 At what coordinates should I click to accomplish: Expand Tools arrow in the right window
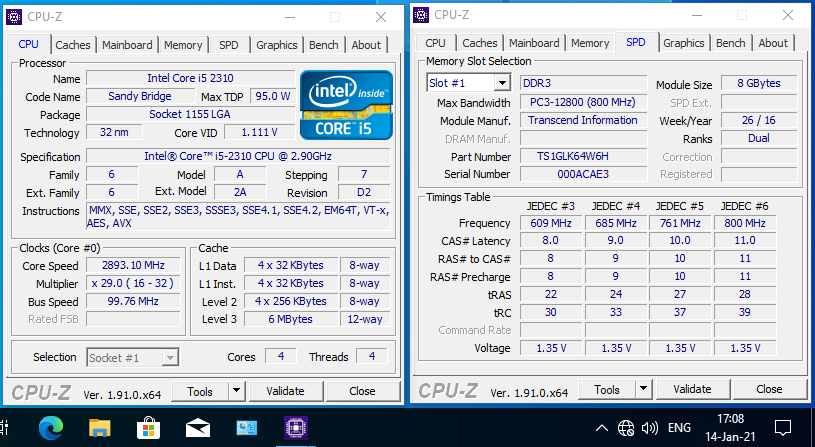pos(643,389)
